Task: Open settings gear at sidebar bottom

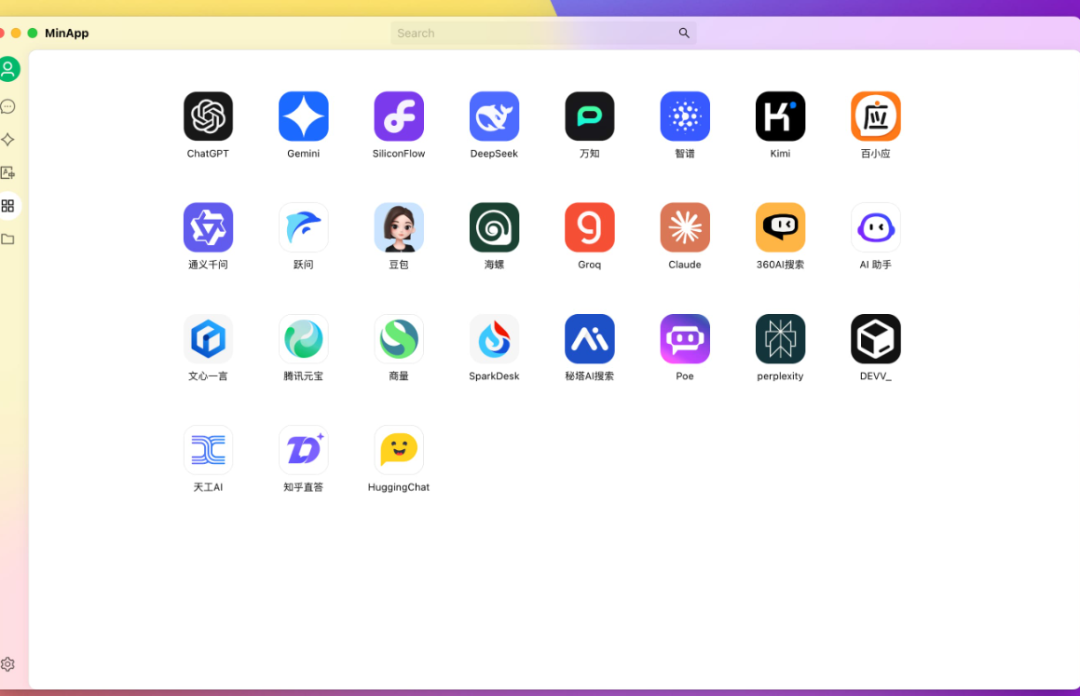Action: coord(8,664)
